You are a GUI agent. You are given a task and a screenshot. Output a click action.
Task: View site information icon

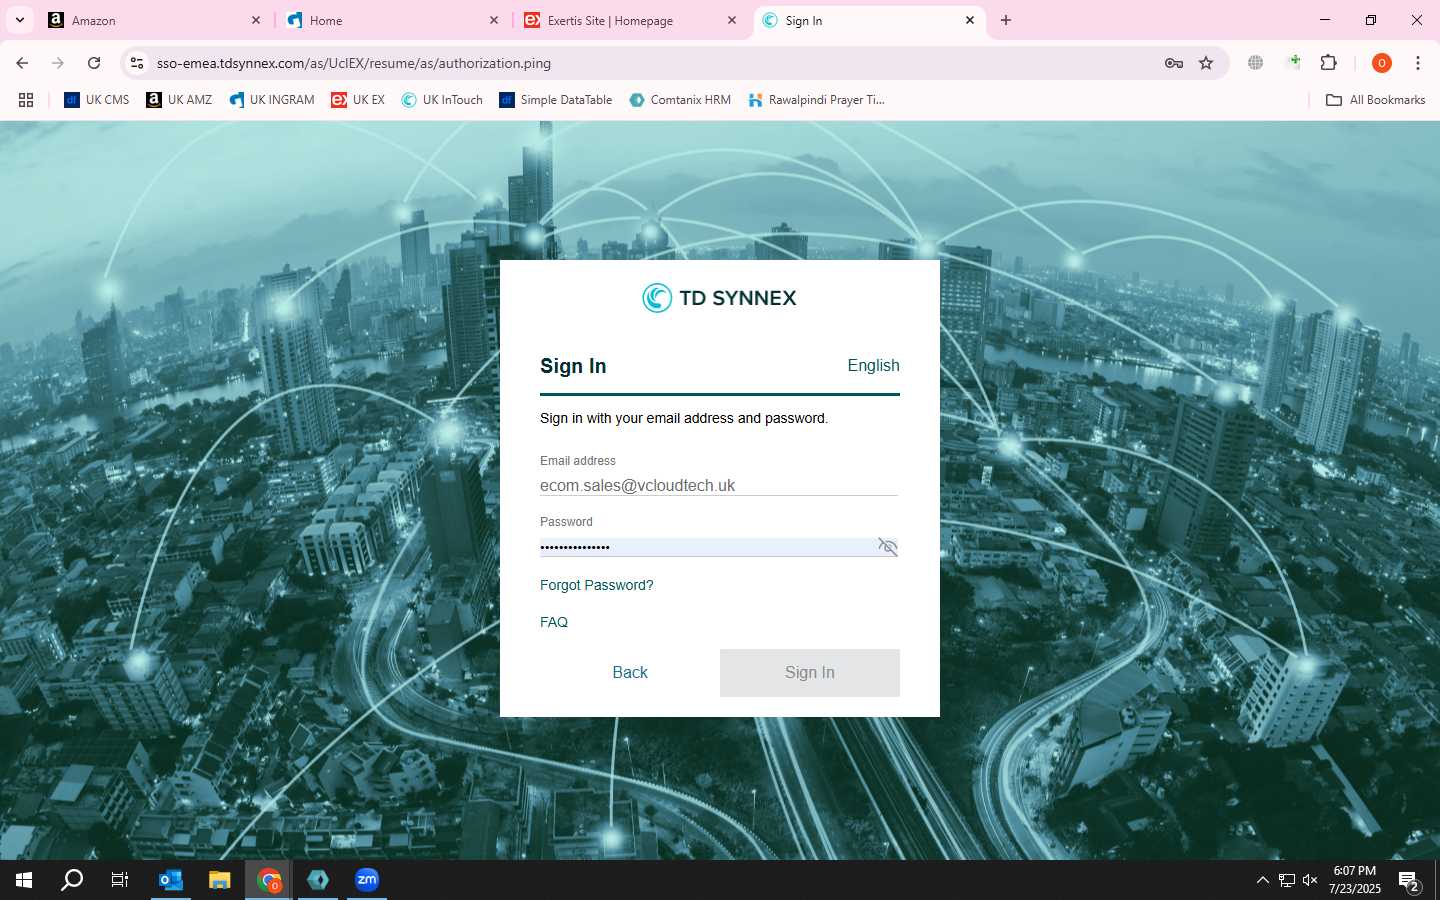click(138, 63)
